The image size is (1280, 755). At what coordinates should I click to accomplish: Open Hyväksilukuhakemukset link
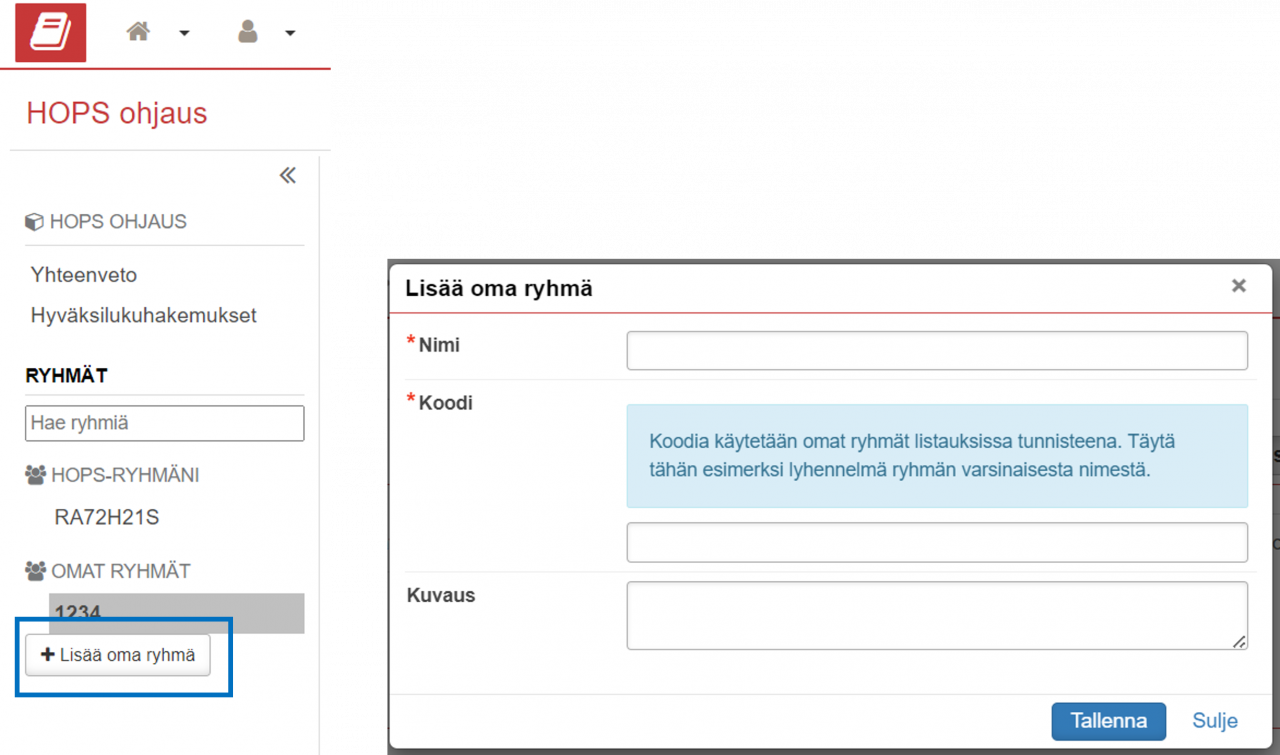point(144,315)
